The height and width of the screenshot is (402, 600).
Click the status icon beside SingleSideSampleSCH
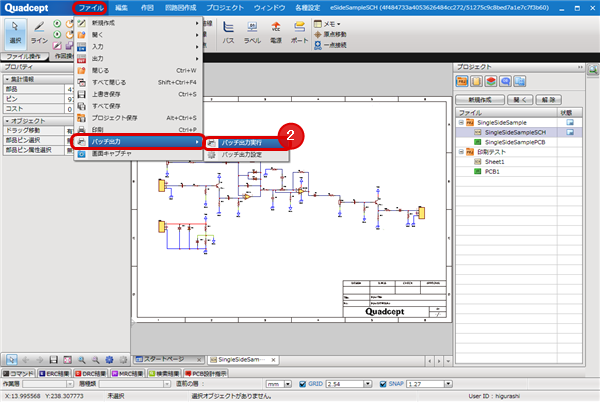click(570, 132)
